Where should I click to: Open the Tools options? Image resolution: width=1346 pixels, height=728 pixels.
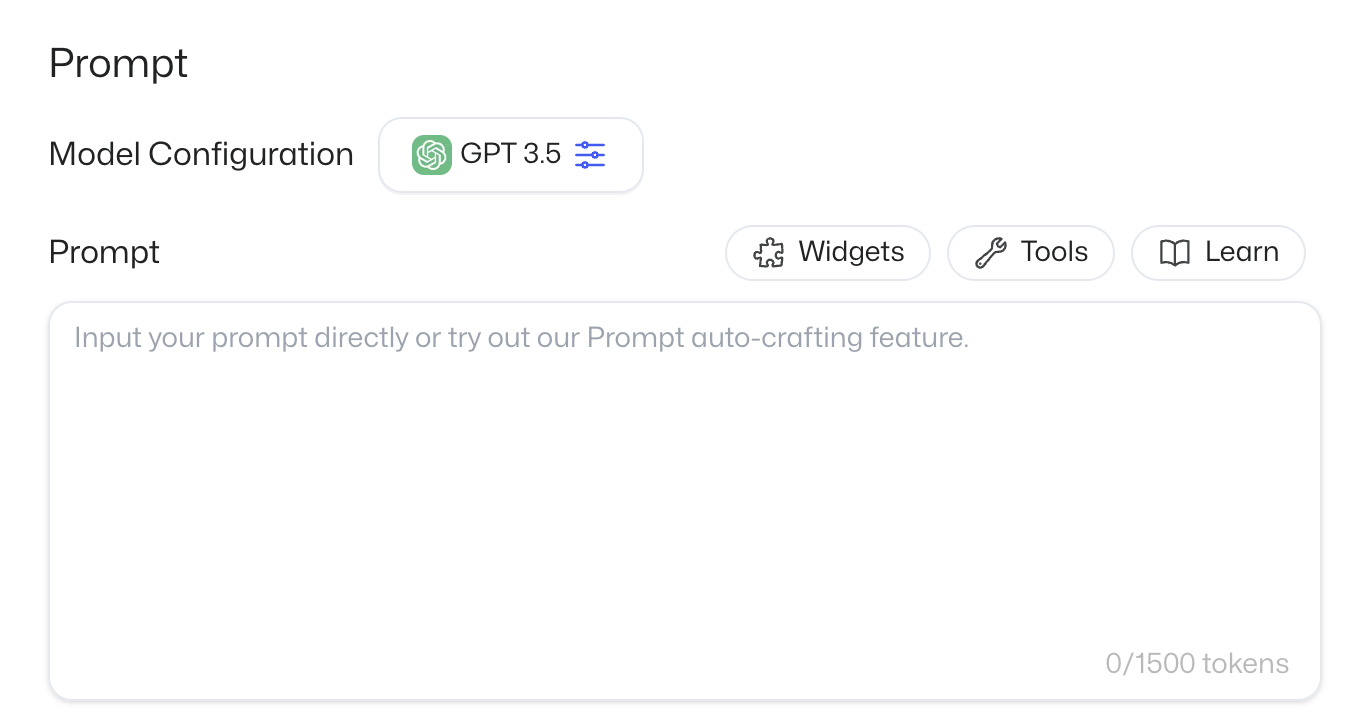(1030, 253)
